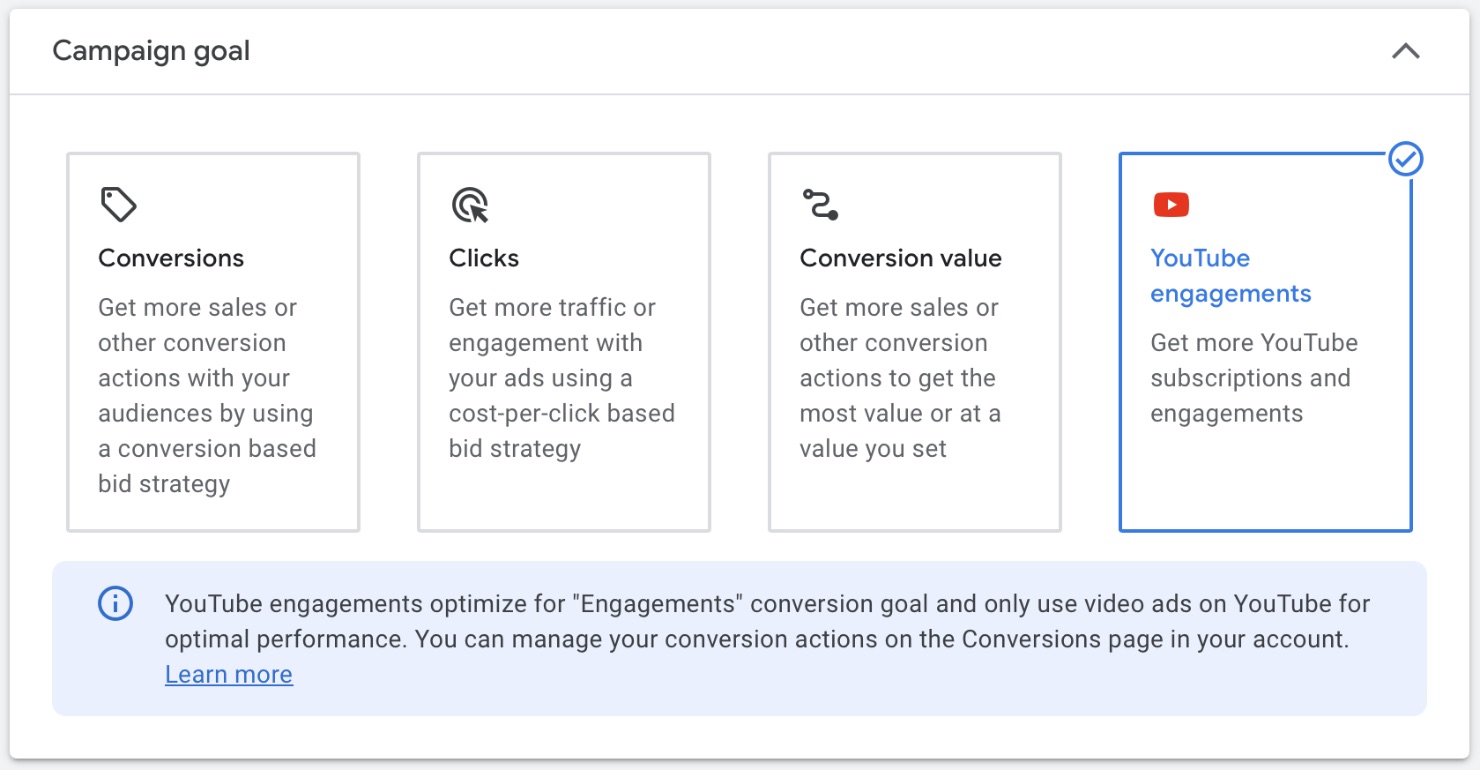Click the Conversion value card description
Image resolution: width=1480 pixels, height=770 pixels.
(x=899, y=378)
